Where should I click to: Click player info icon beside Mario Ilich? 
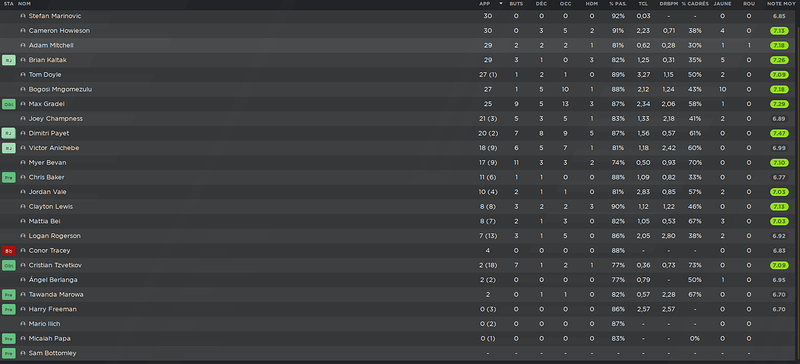22,324
